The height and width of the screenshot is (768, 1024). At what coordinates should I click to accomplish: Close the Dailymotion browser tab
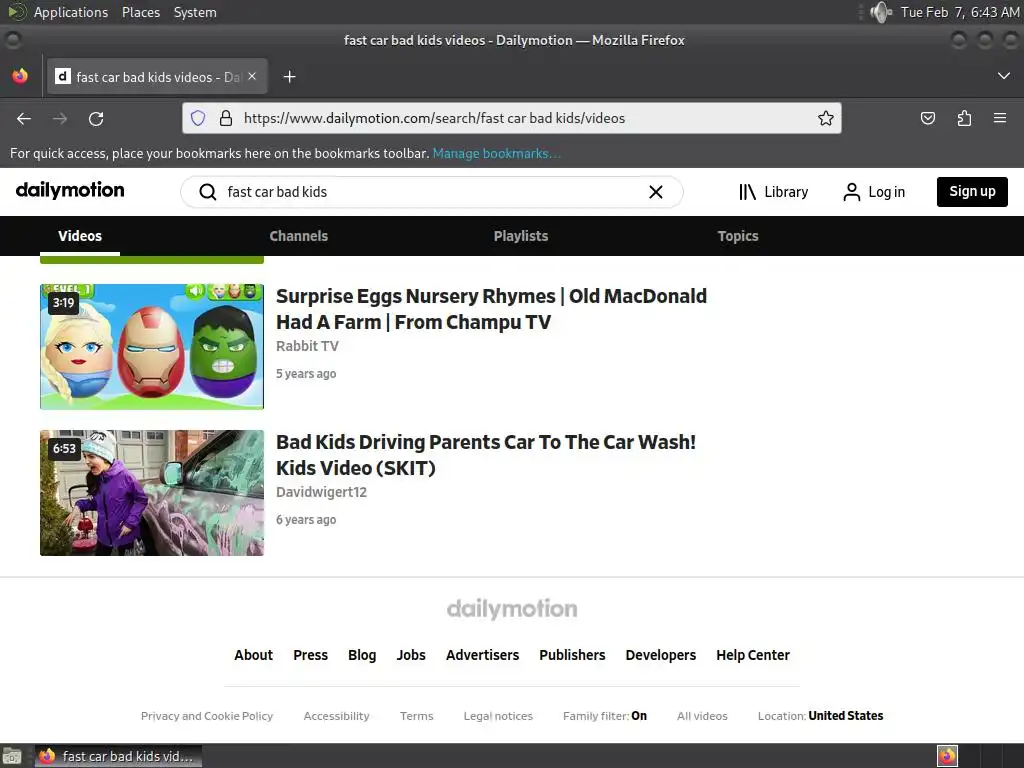point(252,76)
